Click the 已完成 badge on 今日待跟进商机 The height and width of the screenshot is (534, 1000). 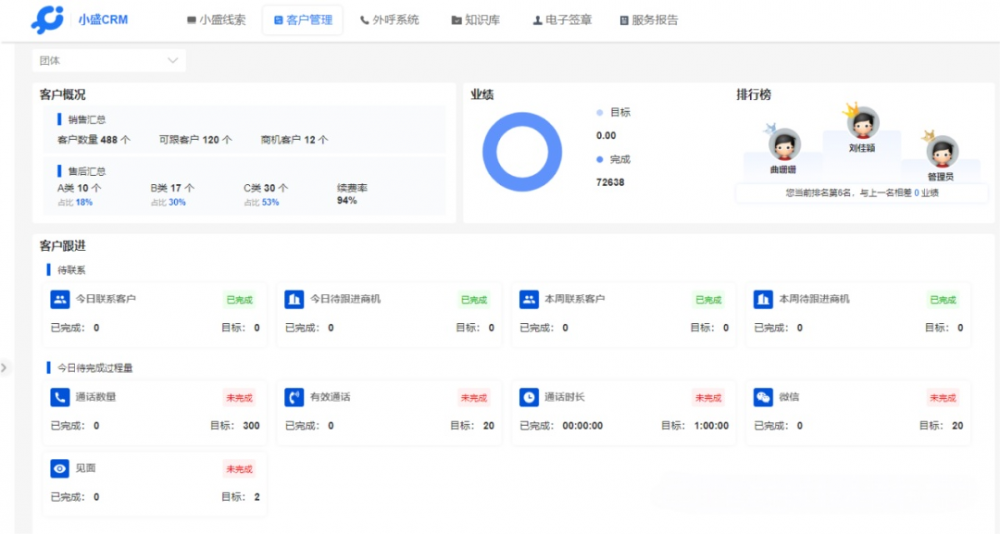coord(474,299)
